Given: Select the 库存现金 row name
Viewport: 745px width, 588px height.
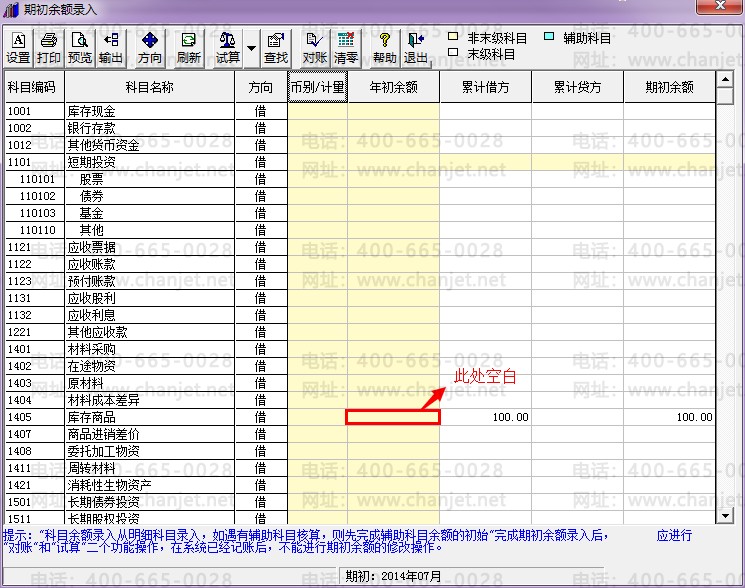Looking at the screenshot, I should 92,112.
